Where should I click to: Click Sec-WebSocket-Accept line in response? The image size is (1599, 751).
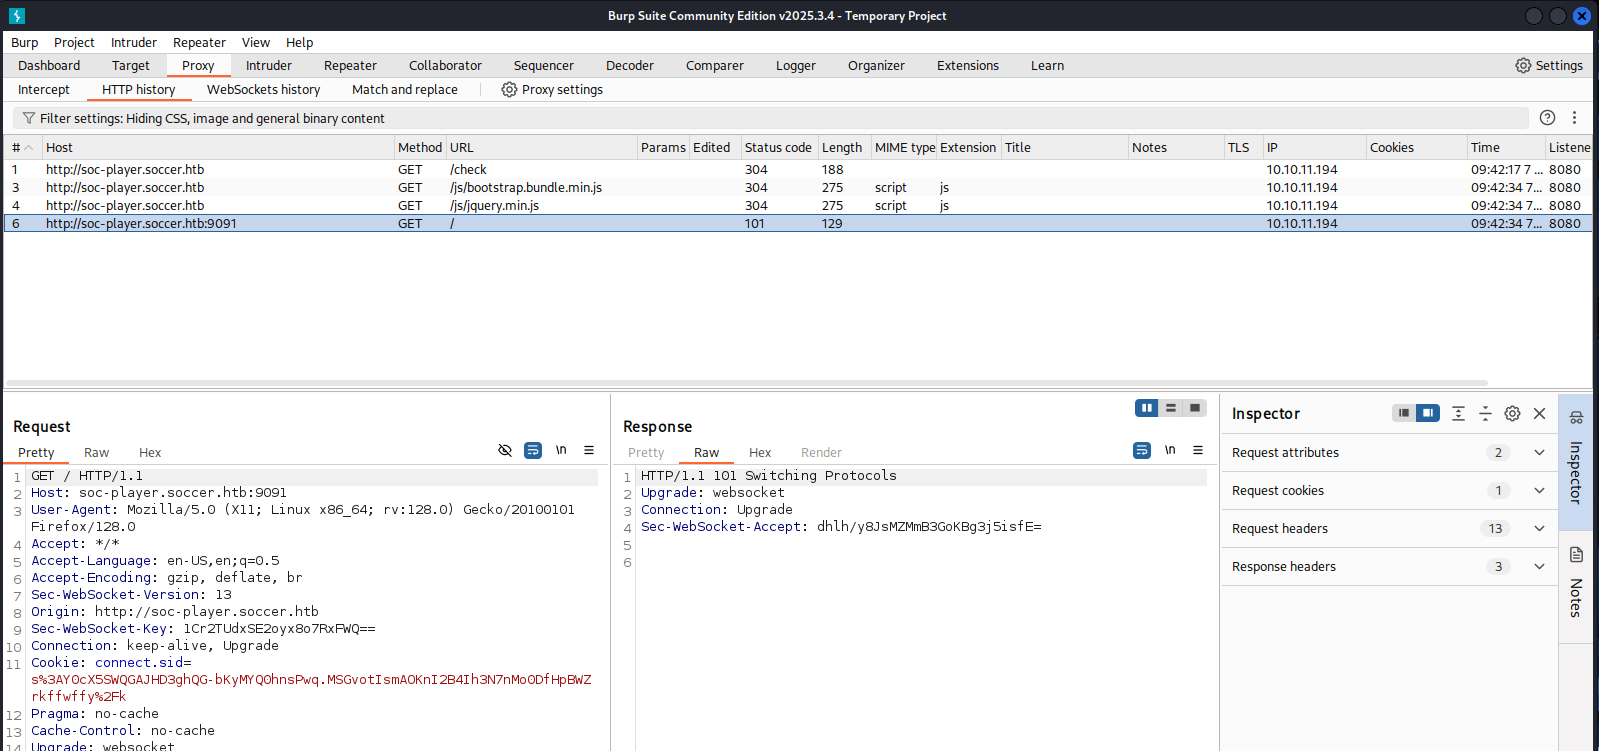[x=841, y=526]
